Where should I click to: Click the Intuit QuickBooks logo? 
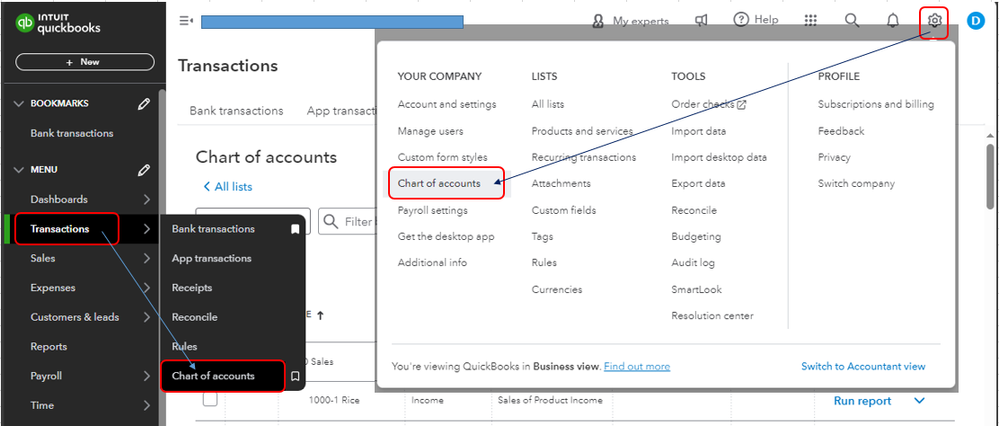pos(59,23)
